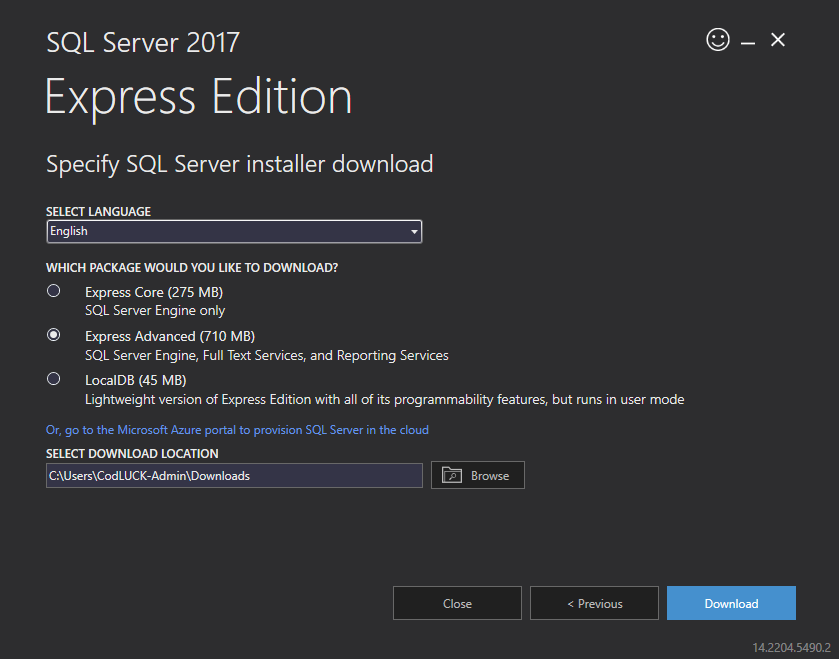Go back with the Previous button
The width and height of the screenshot is (839, 659).
coord(594,603)
